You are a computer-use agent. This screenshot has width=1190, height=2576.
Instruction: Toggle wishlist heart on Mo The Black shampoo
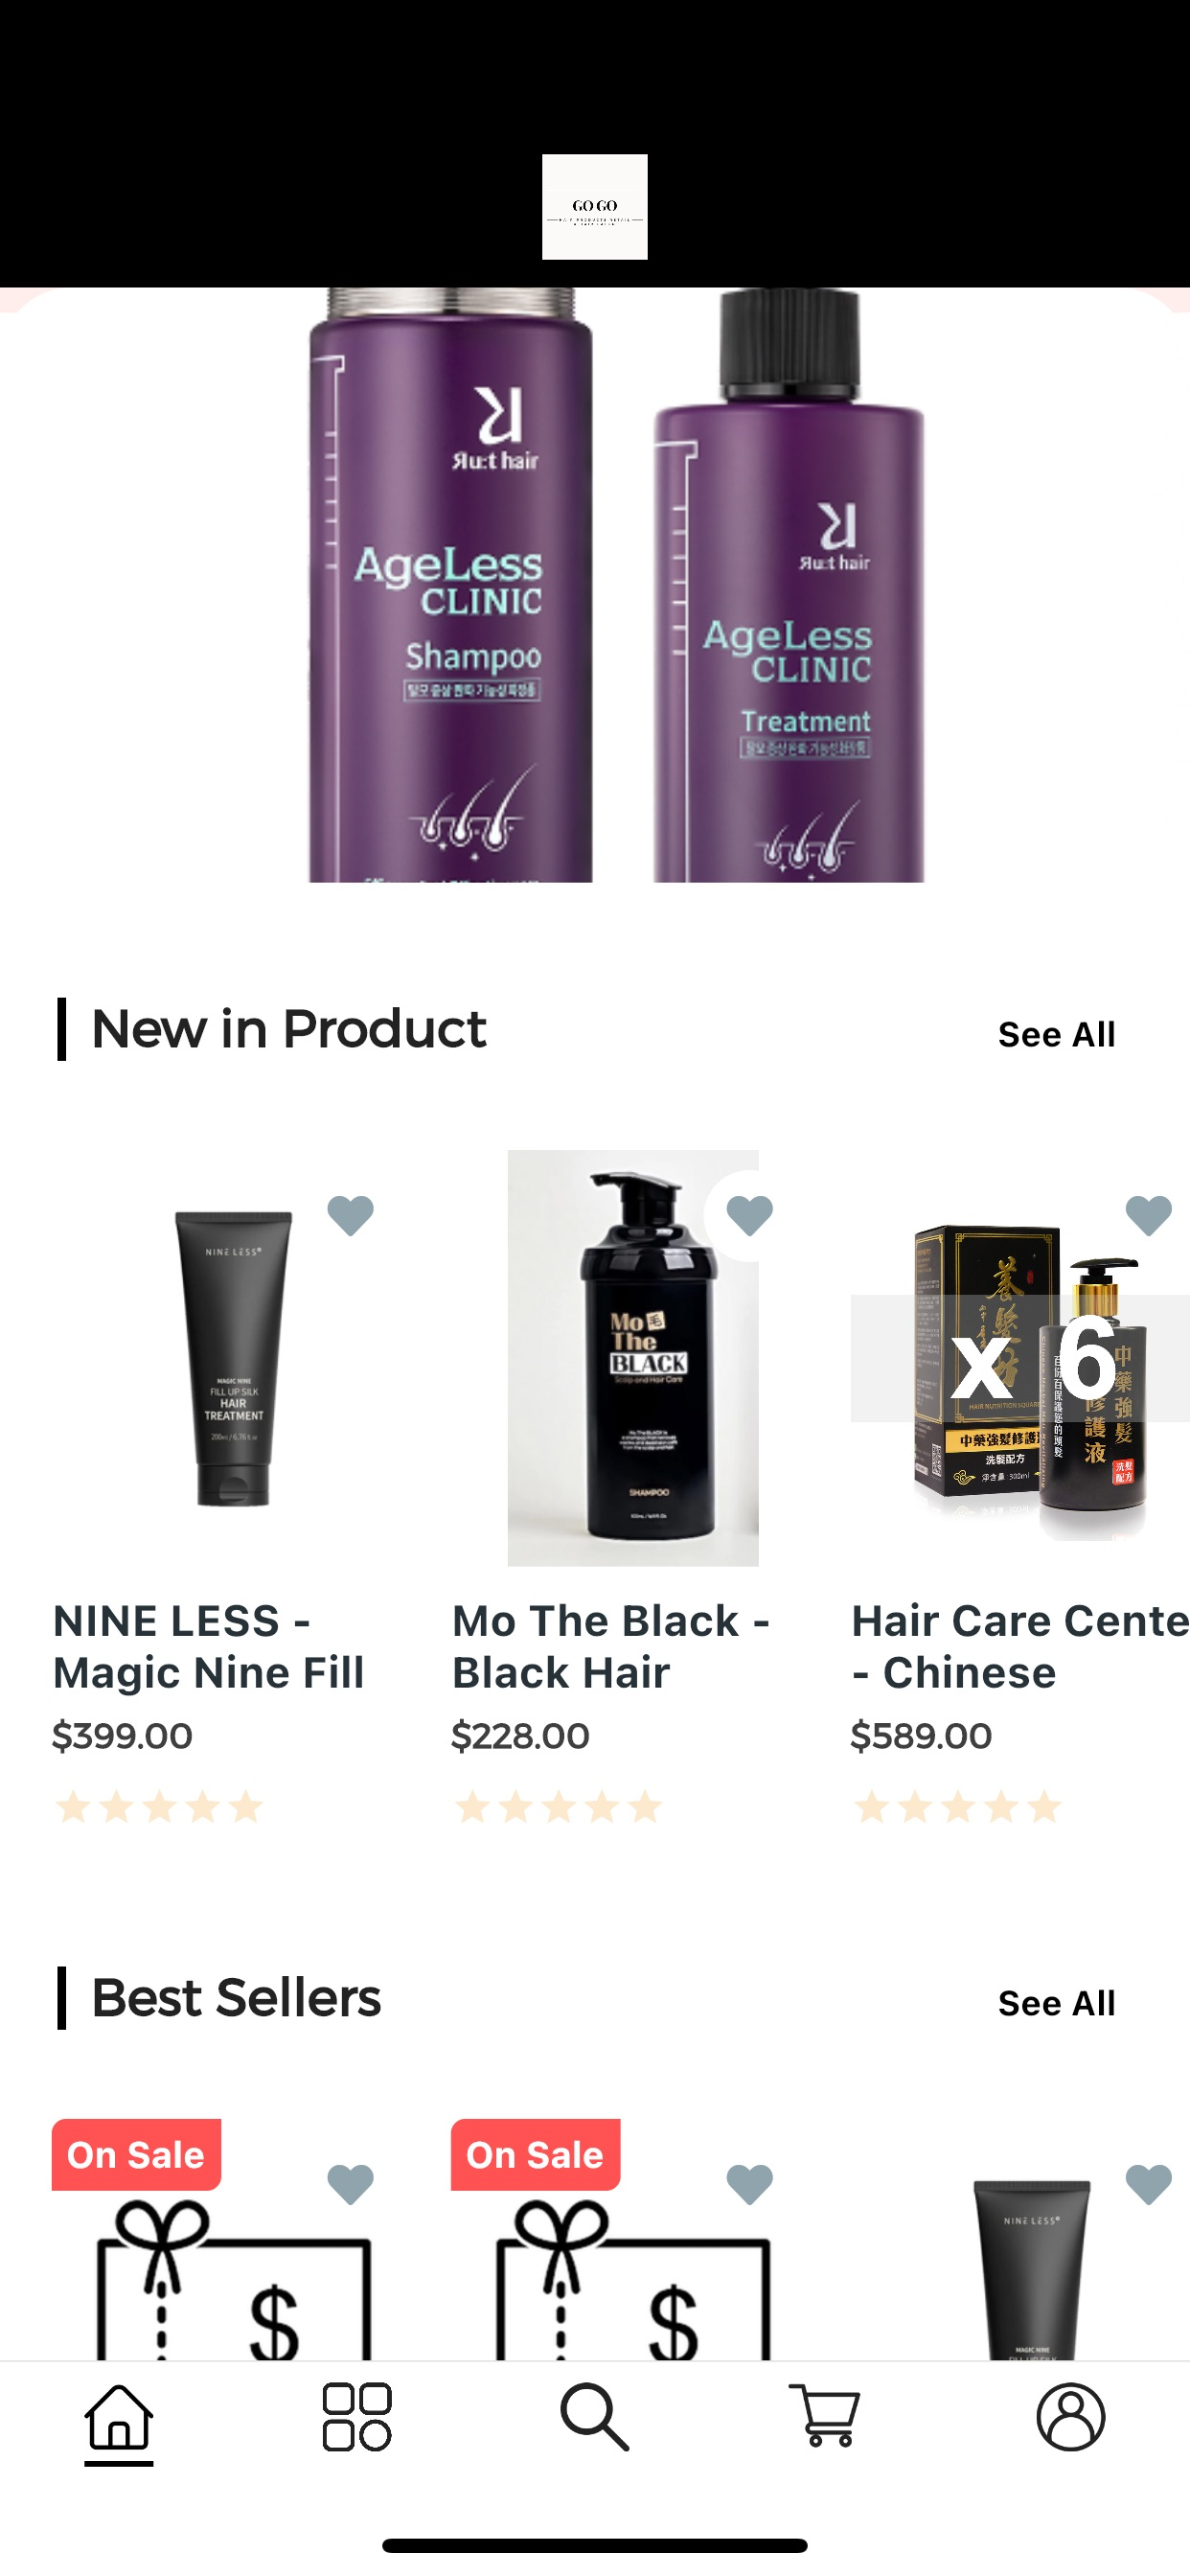749,1216
